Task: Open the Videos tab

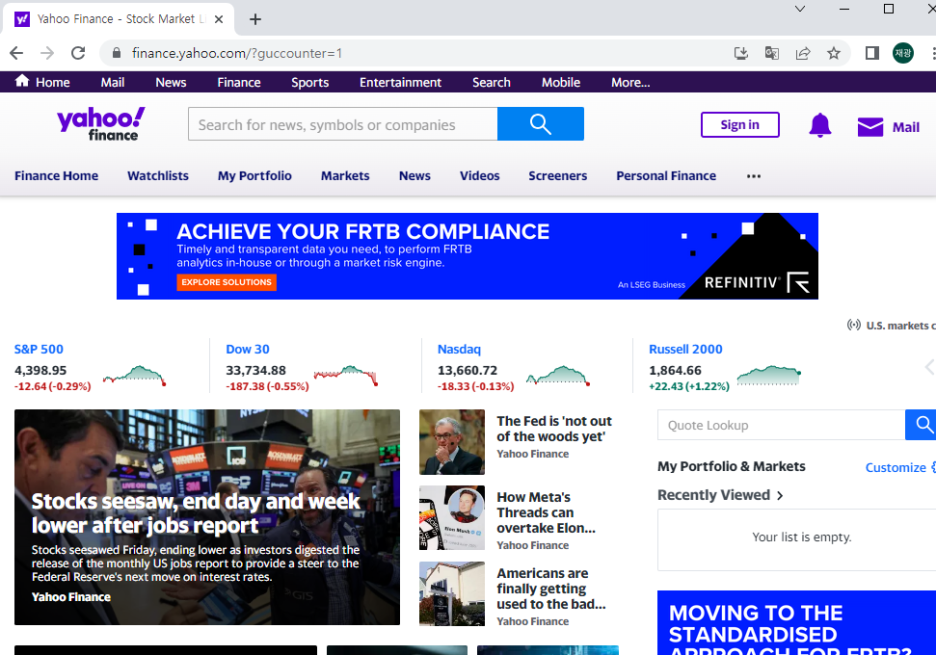Action: [479, 176]
